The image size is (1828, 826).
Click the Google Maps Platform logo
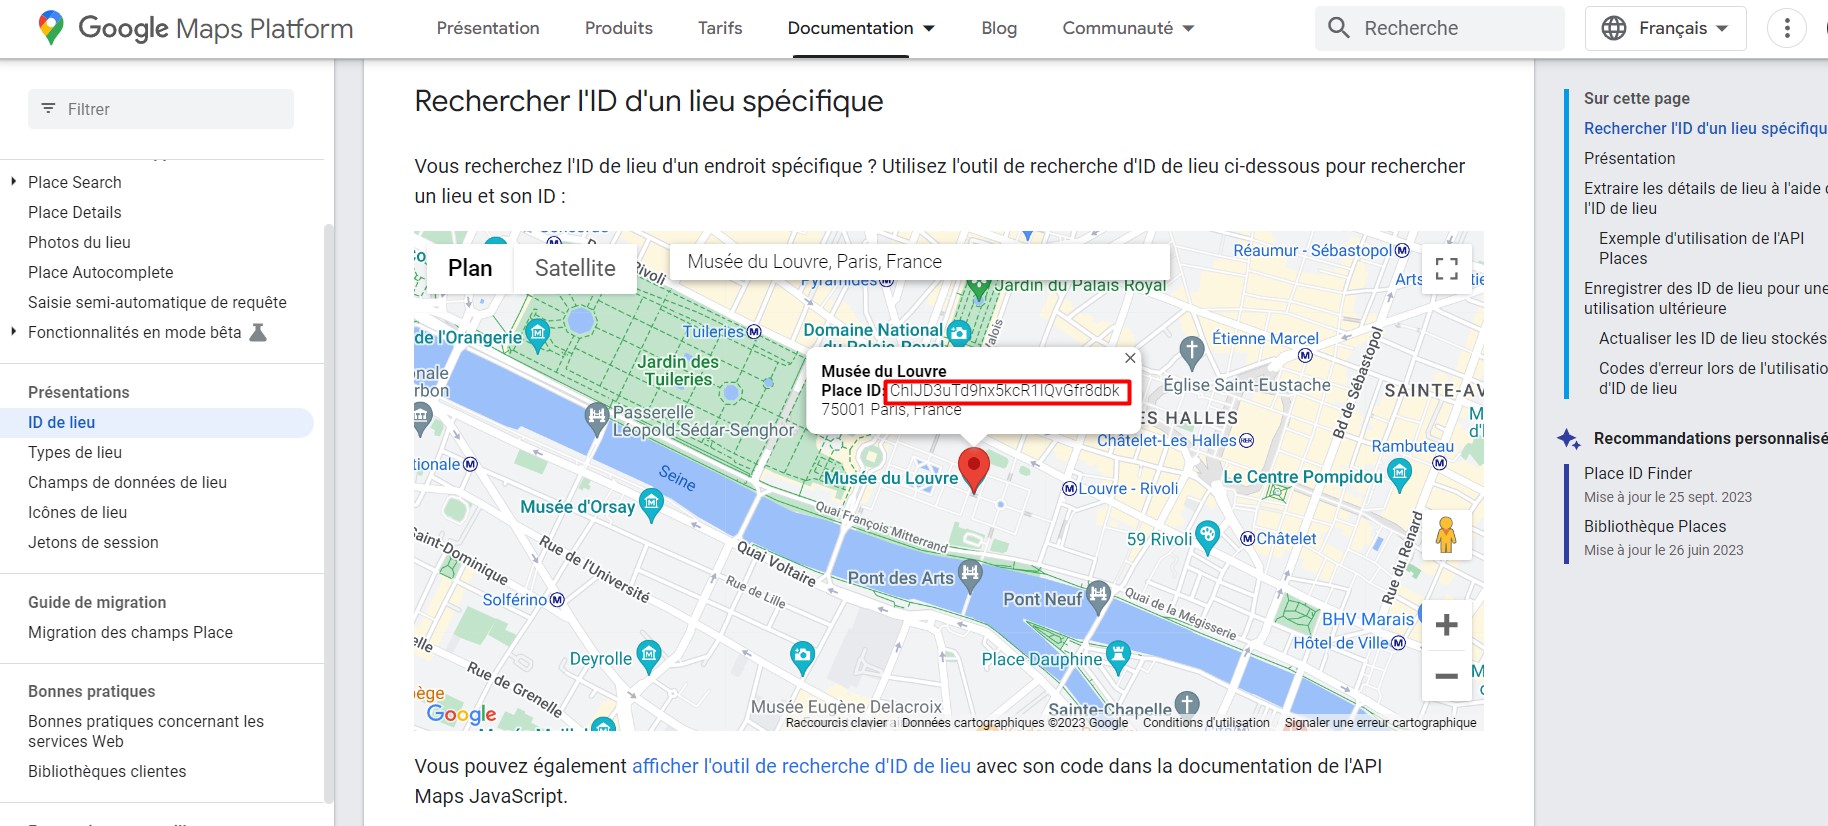[x=195, y=28]
